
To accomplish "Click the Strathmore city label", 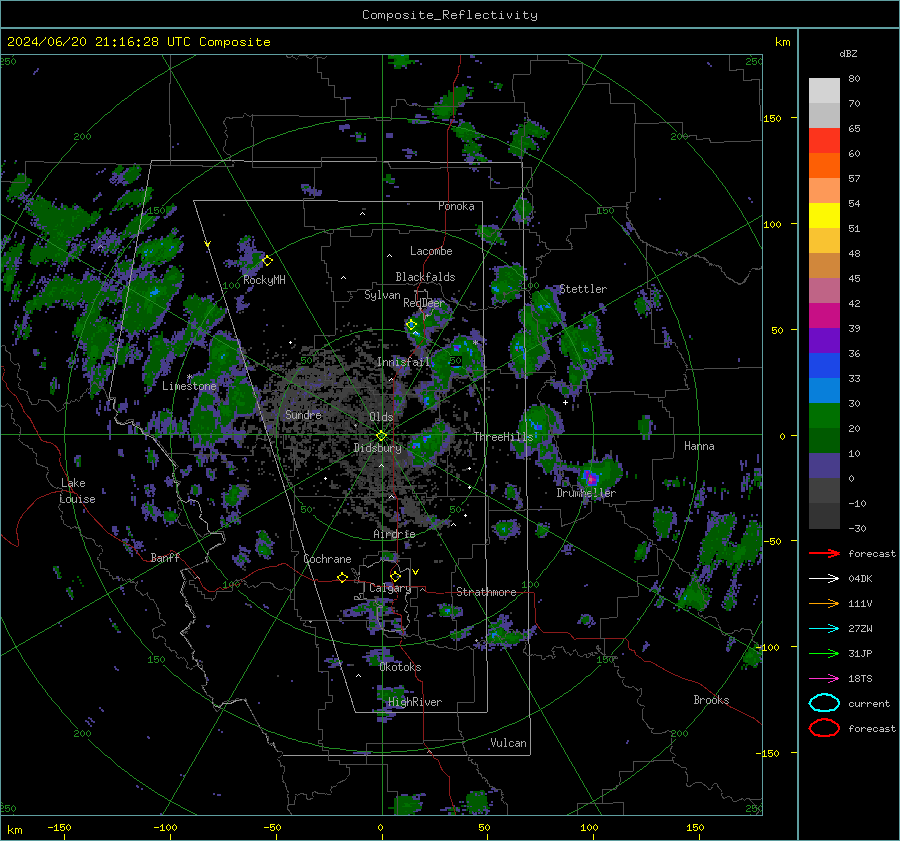I will coord(486,592).
